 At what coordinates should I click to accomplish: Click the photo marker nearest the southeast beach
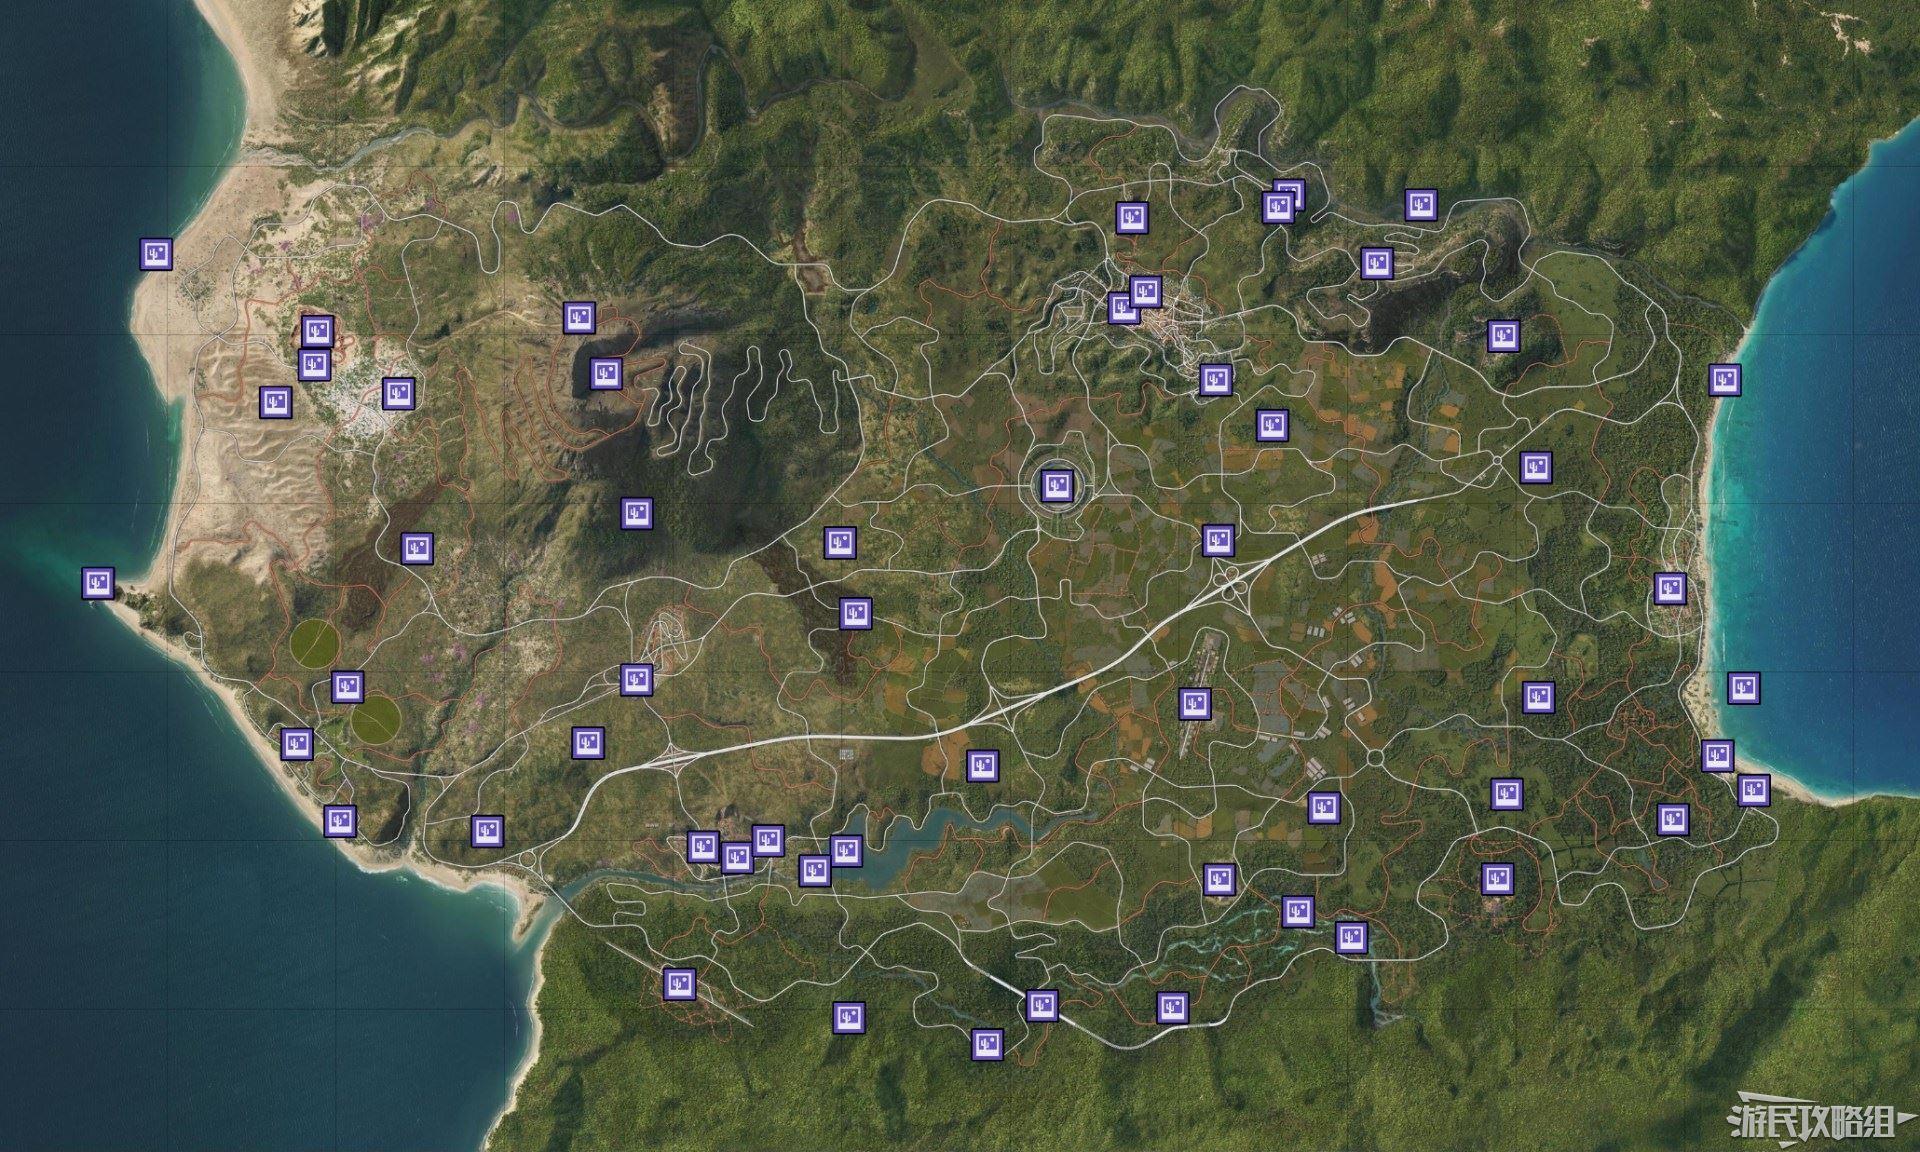(1752, 790)
